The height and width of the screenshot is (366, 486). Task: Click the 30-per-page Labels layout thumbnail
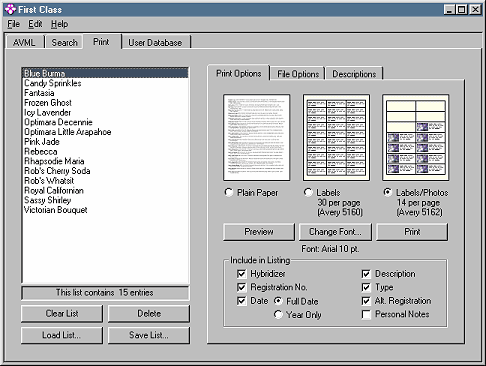pos(336,137)
